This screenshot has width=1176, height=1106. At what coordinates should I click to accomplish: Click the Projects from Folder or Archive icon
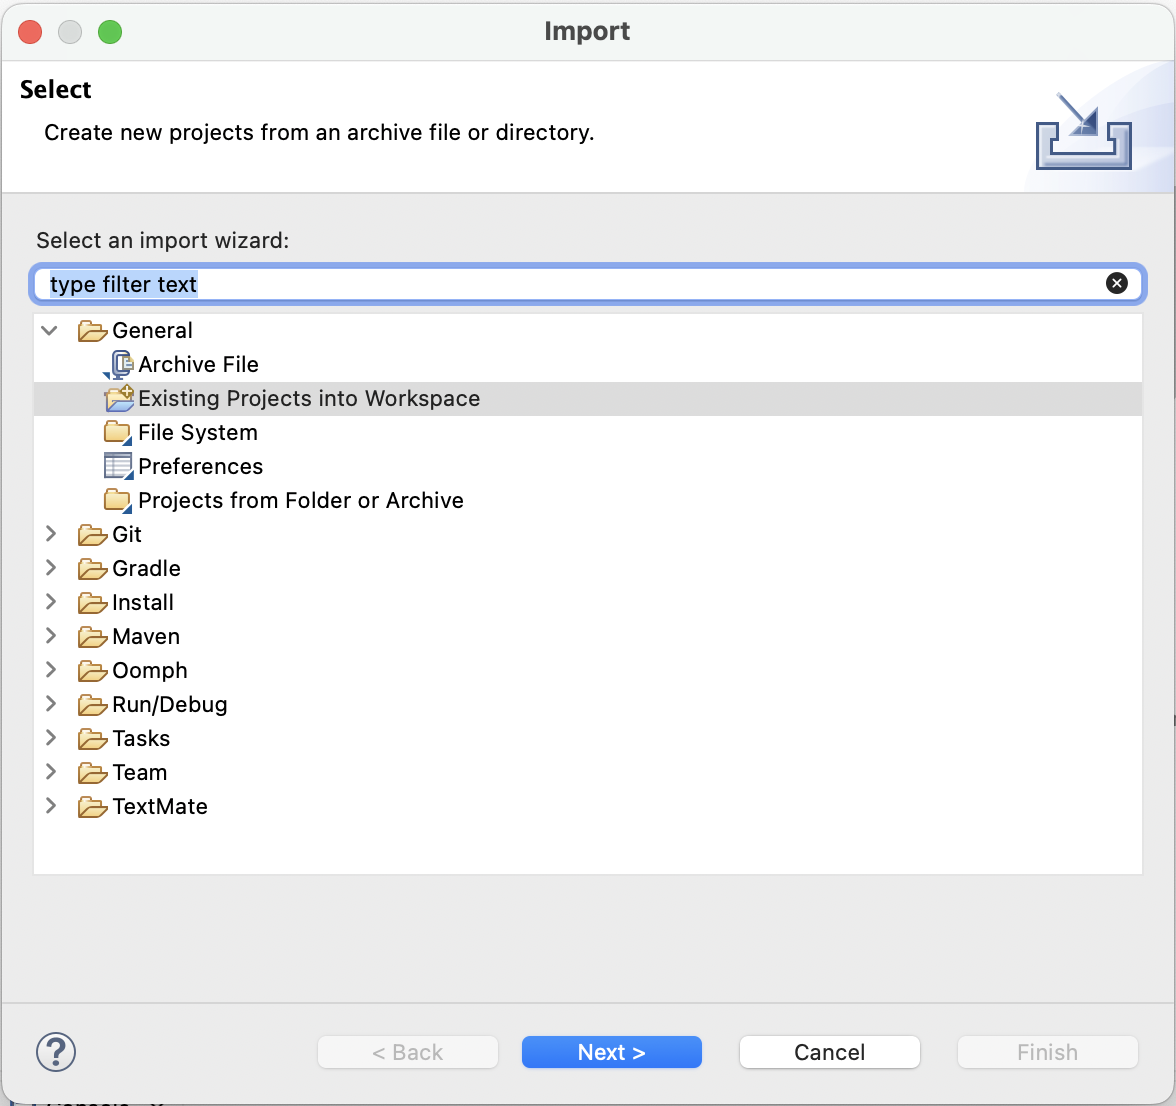[117, 500]
